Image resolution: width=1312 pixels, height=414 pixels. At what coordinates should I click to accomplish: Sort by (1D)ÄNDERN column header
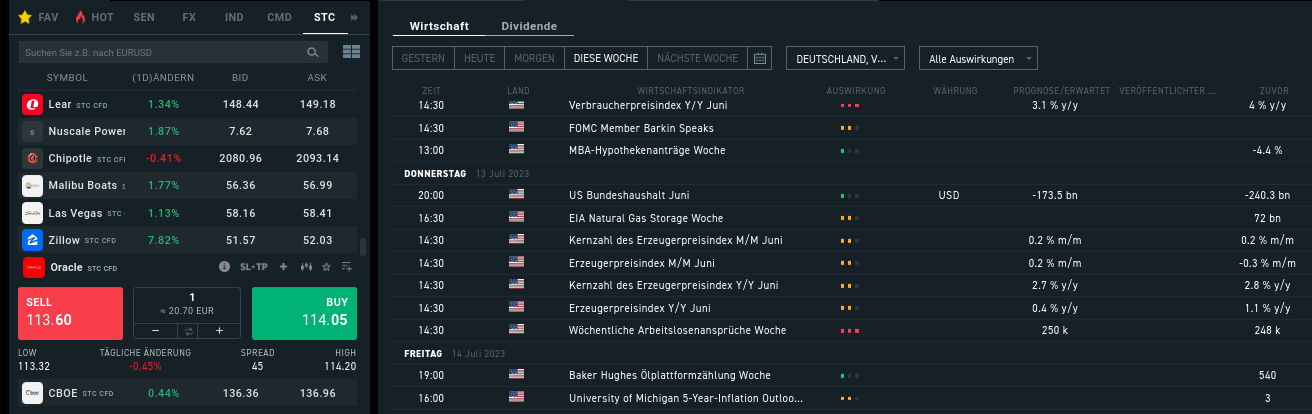click(163, 77)
